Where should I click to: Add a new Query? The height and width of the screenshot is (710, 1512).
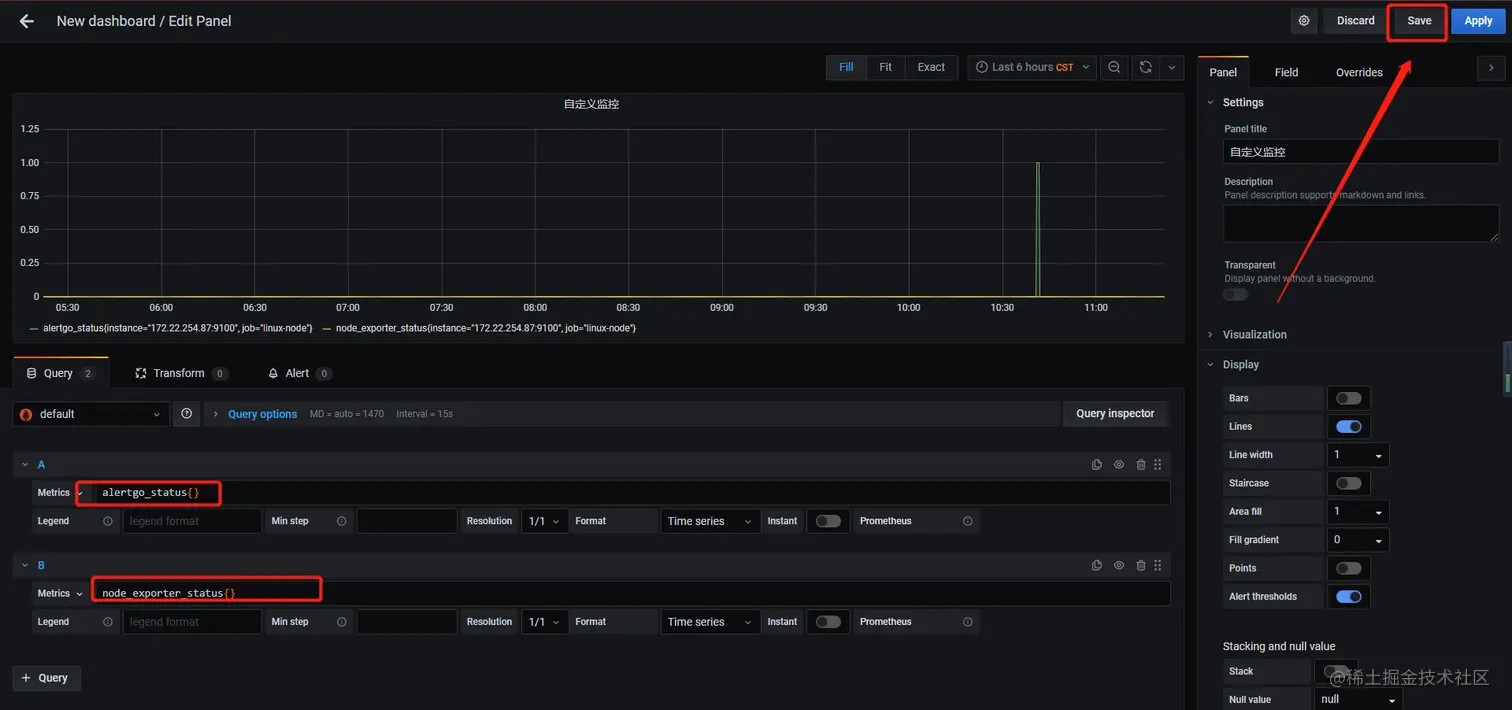pos(46,678)
